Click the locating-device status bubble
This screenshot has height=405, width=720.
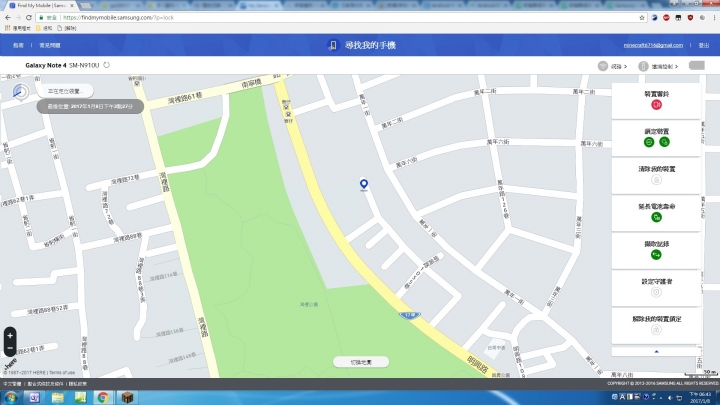point(64,91)
